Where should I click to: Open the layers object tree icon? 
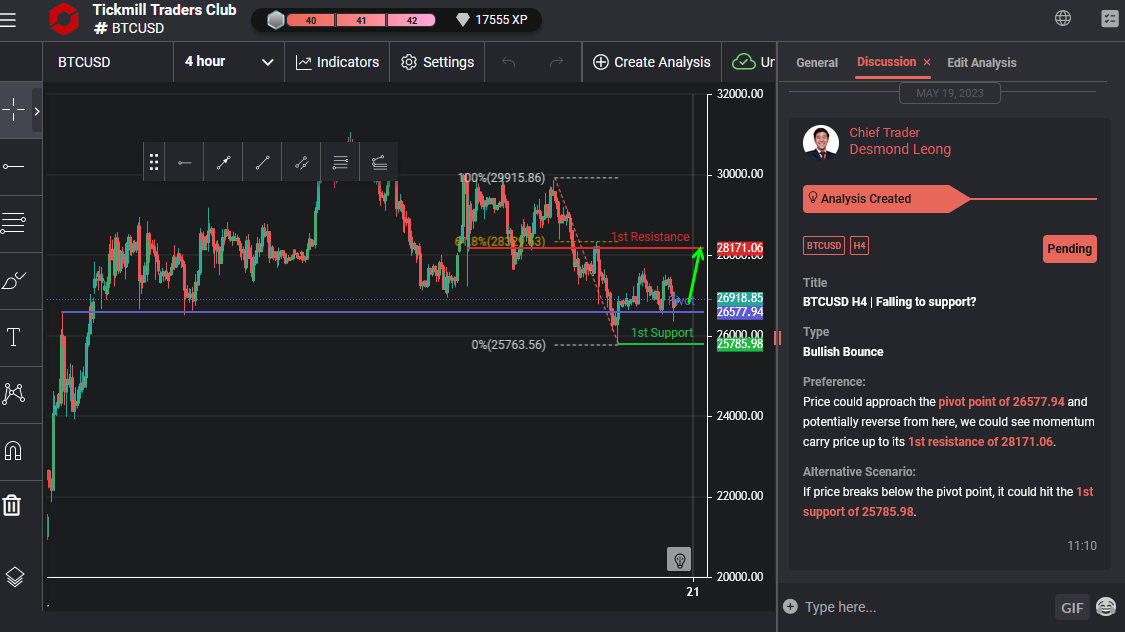point(14,577)
